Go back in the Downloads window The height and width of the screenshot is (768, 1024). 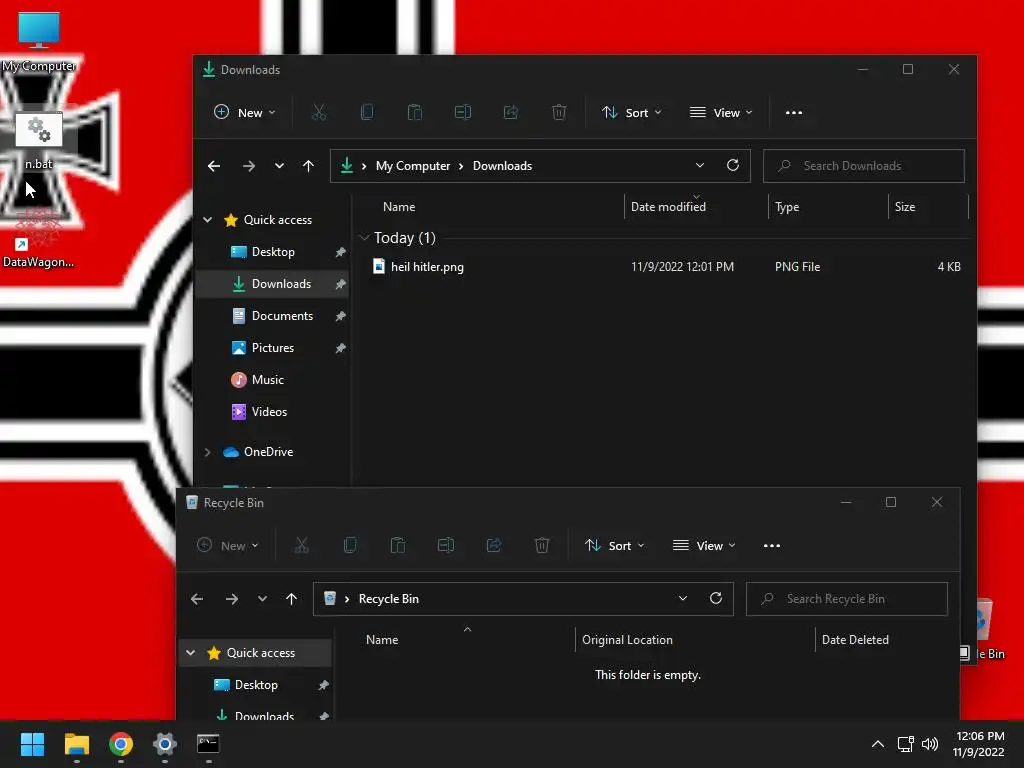point(214,166)
